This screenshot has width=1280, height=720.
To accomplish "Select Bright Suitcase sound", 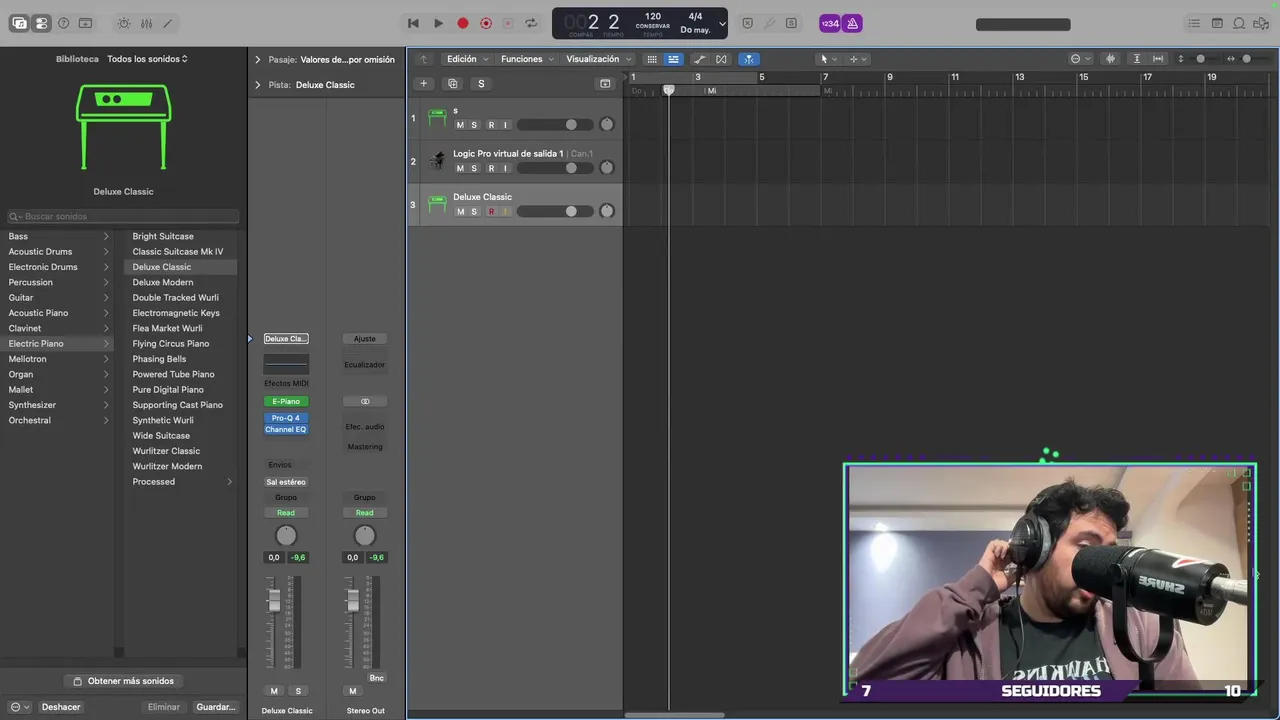I will click(163, 236).
